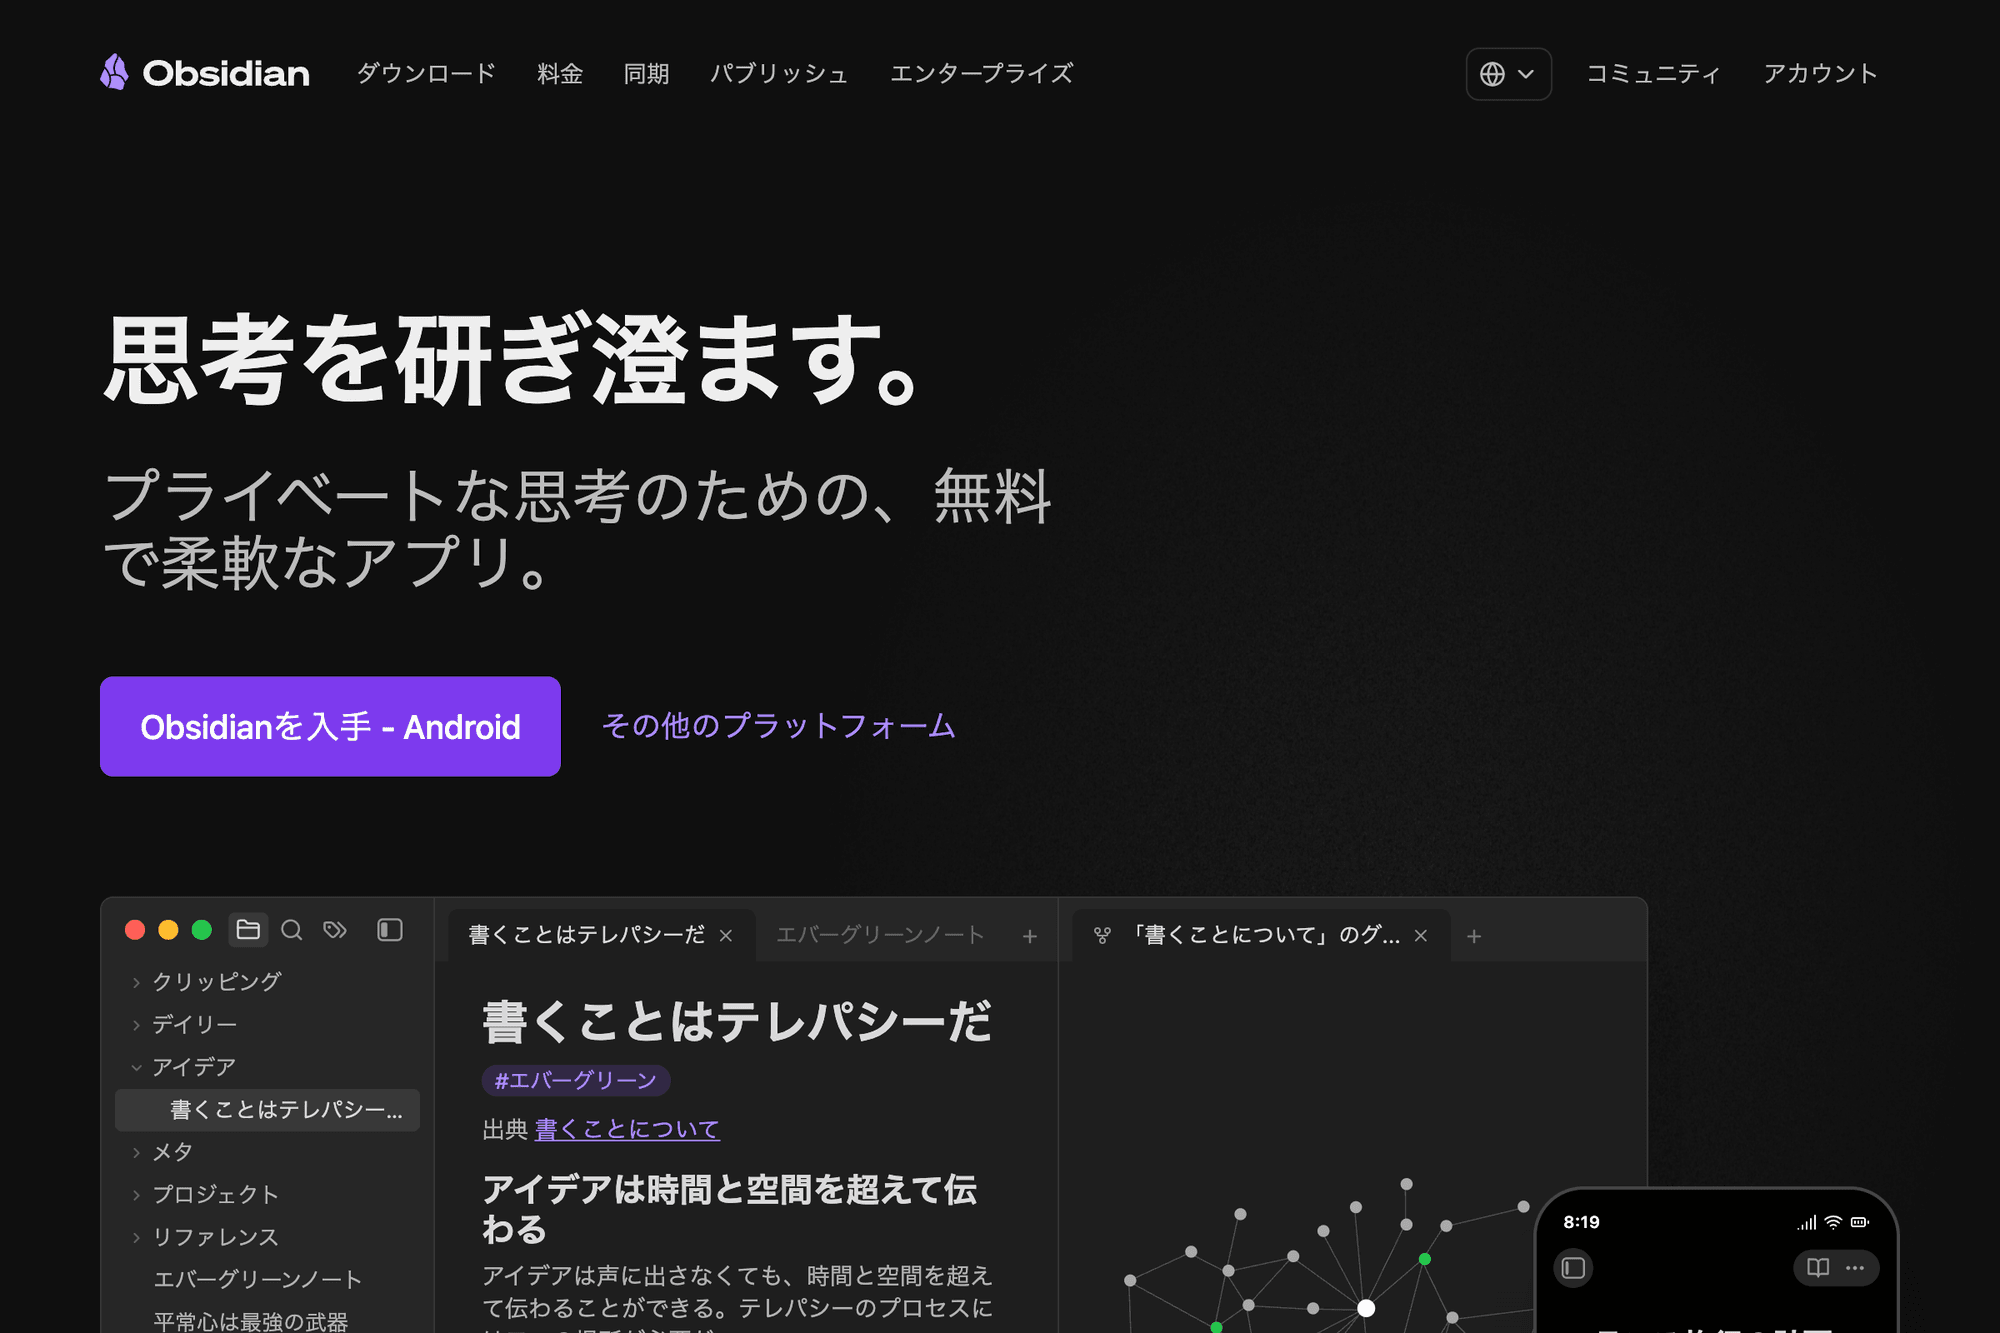2000x1333 pixels.
Task: Click graph view icon on graph tab
Action: (x=1102, y=936)
